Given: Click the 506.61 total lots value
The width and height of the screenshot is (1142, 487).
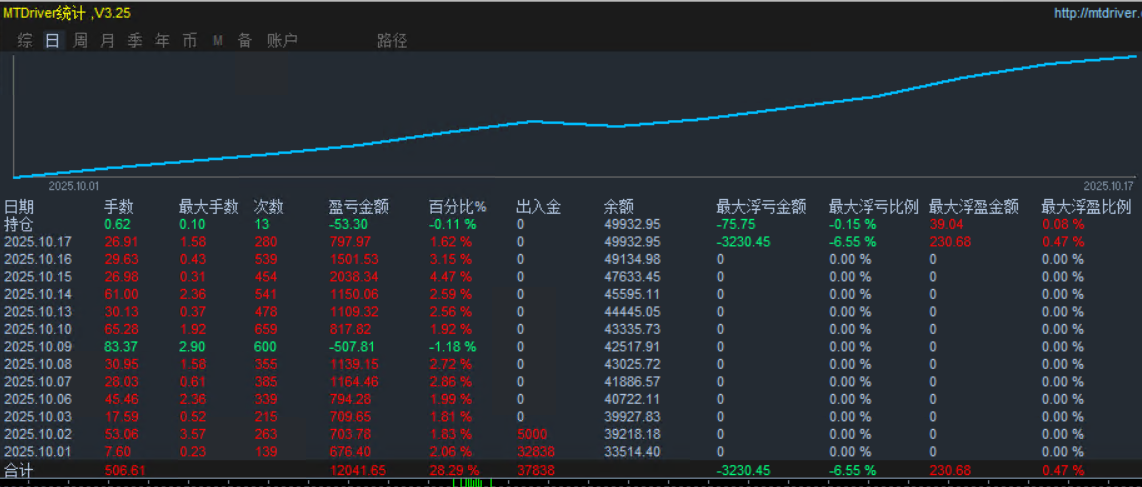Looking at the screenshot, I should 126,470.
